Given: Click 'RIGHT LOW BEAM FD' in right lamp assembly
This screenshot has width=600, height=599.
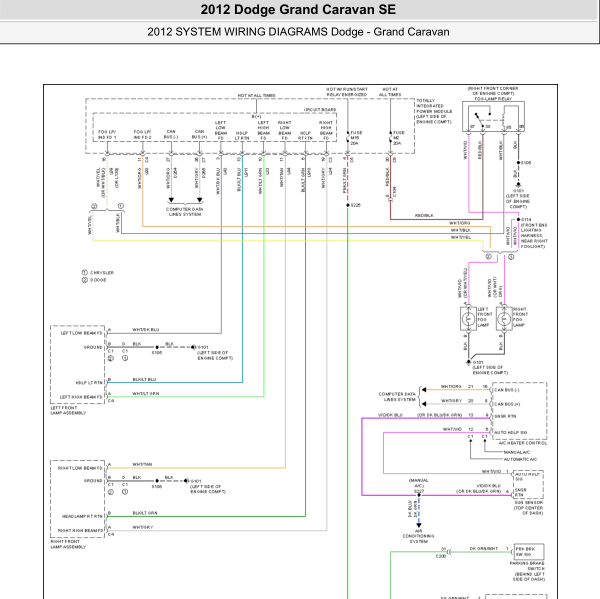Looking at the screenshot, I should [x=80, y=468].
